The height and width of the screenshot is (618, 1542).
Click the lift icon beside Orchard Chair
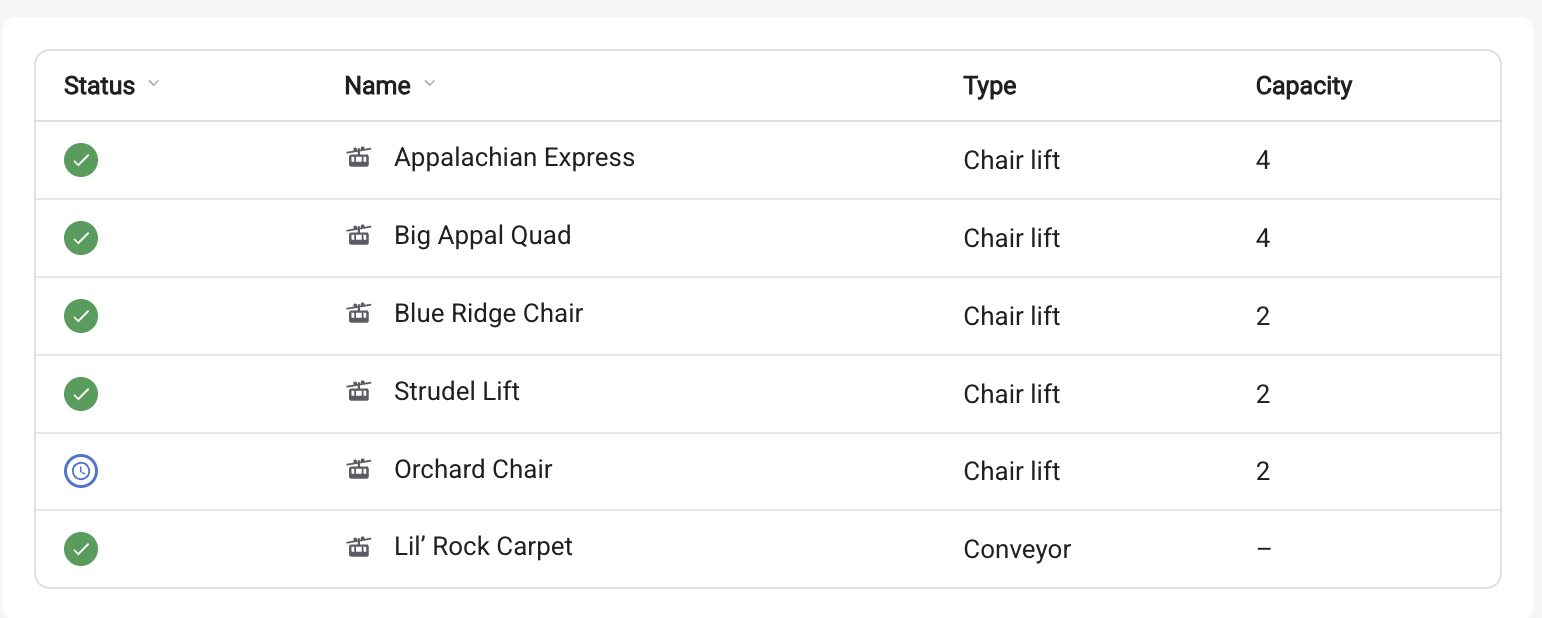click(x=359, y=468)
